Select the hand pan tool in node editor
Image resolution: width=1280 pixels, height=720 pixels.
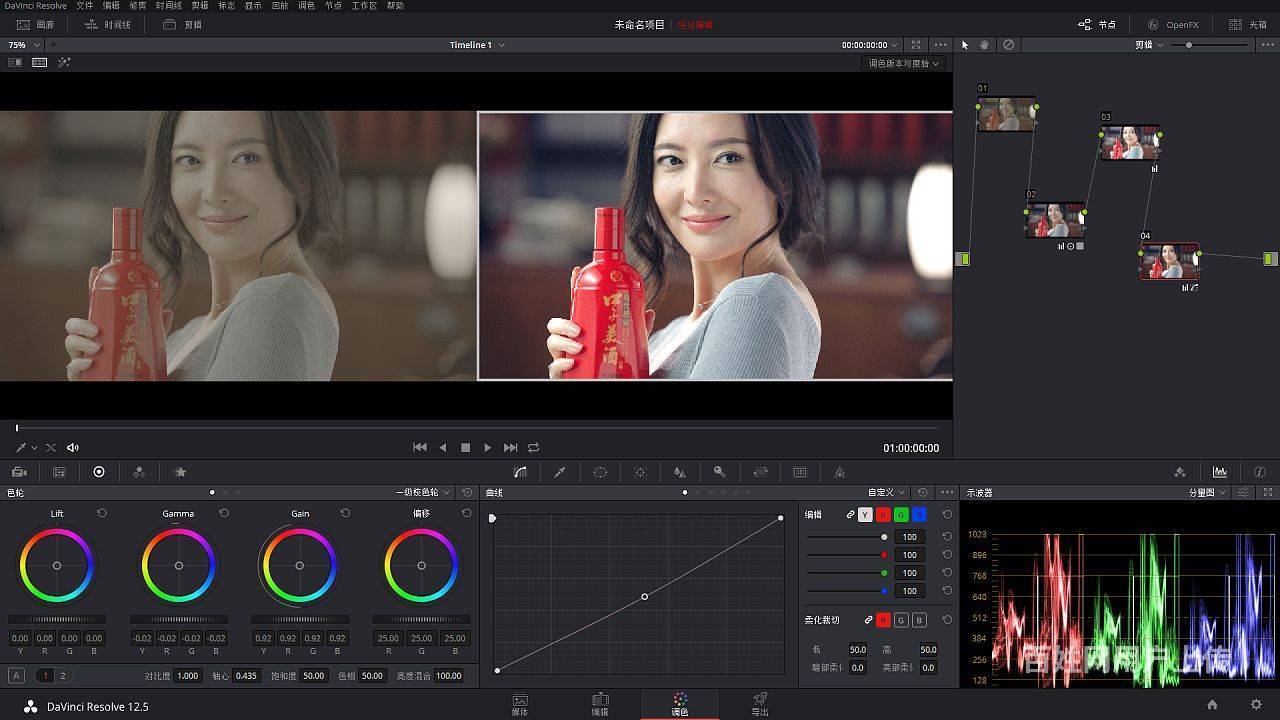coord(985,45)
